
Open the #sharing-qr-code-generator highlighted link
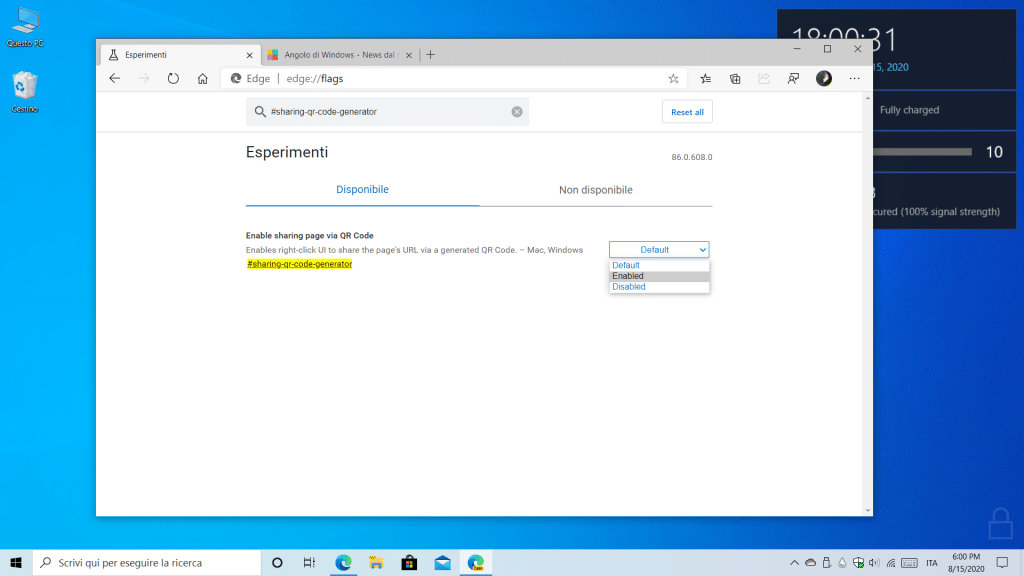pyautogui.click(x=299, y=264)
